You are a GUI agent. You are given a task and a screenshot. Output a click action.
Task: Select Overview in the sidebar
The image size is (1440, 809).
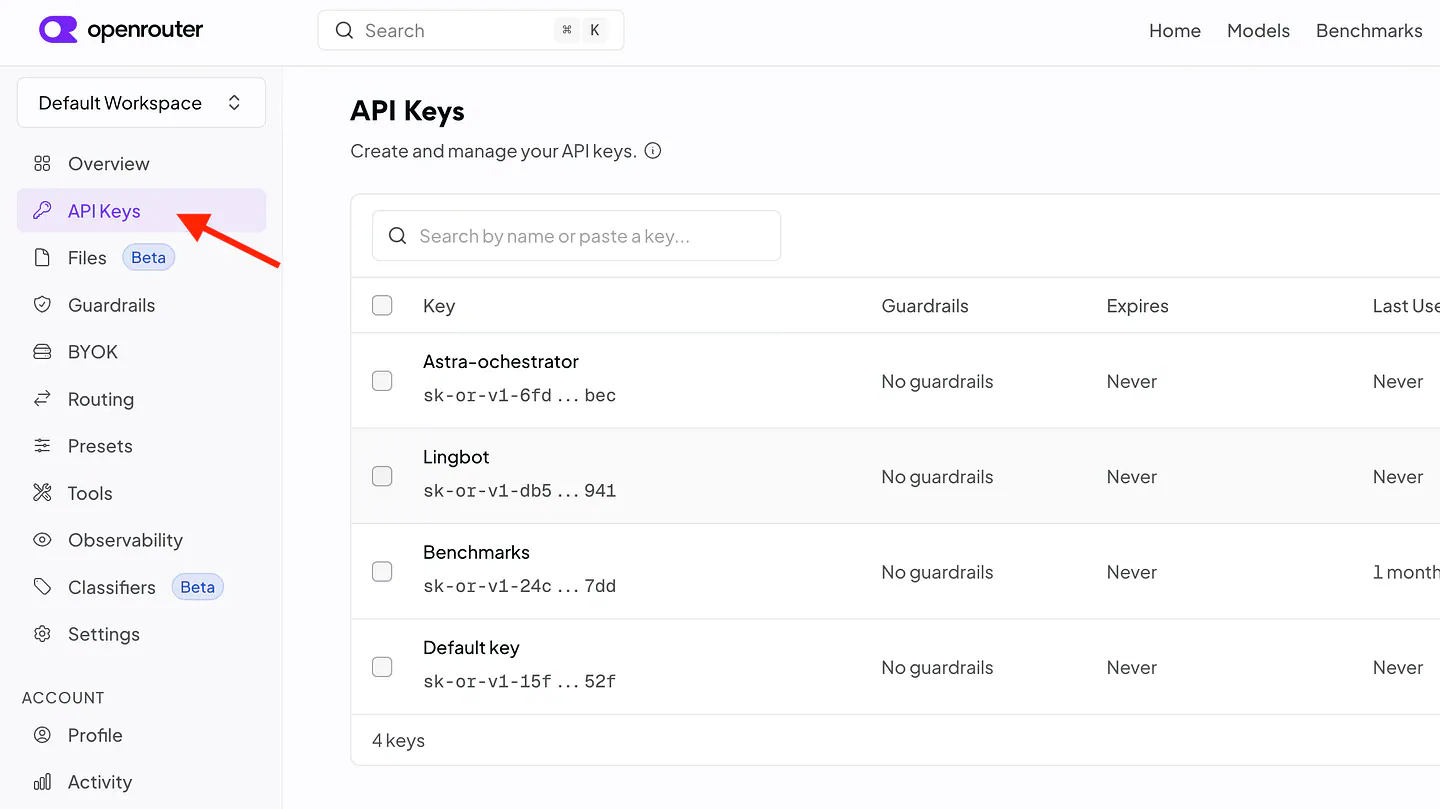141,164
